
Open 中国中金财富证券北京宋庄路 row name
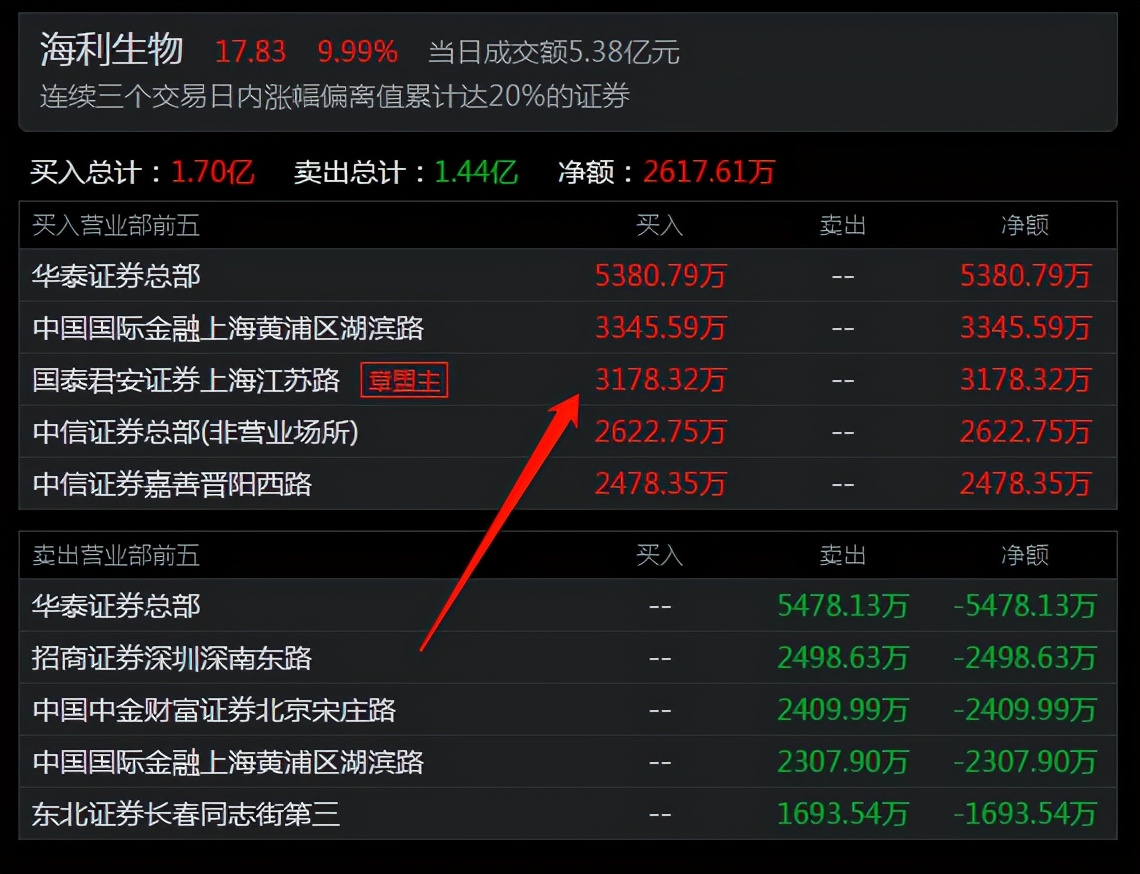coord(214,711)
